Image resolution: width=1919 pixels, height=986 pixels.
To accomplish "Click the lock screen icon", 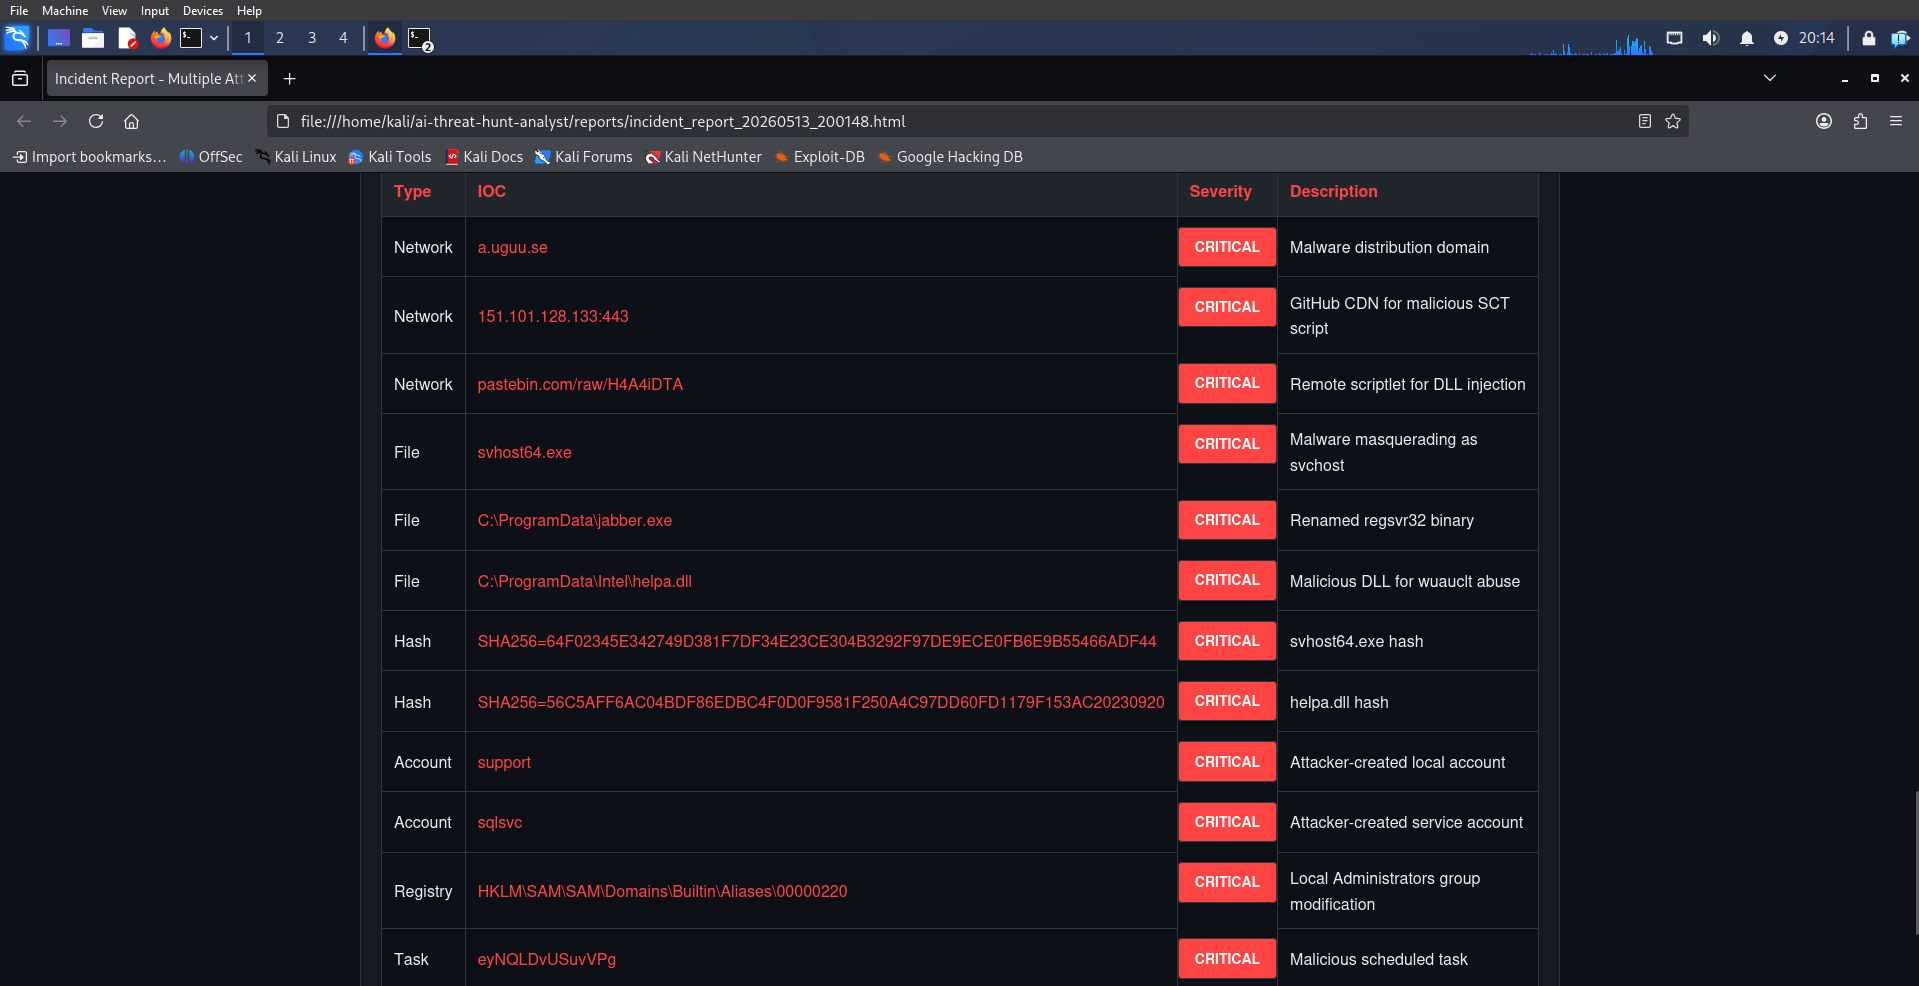I will (1868, 38).
